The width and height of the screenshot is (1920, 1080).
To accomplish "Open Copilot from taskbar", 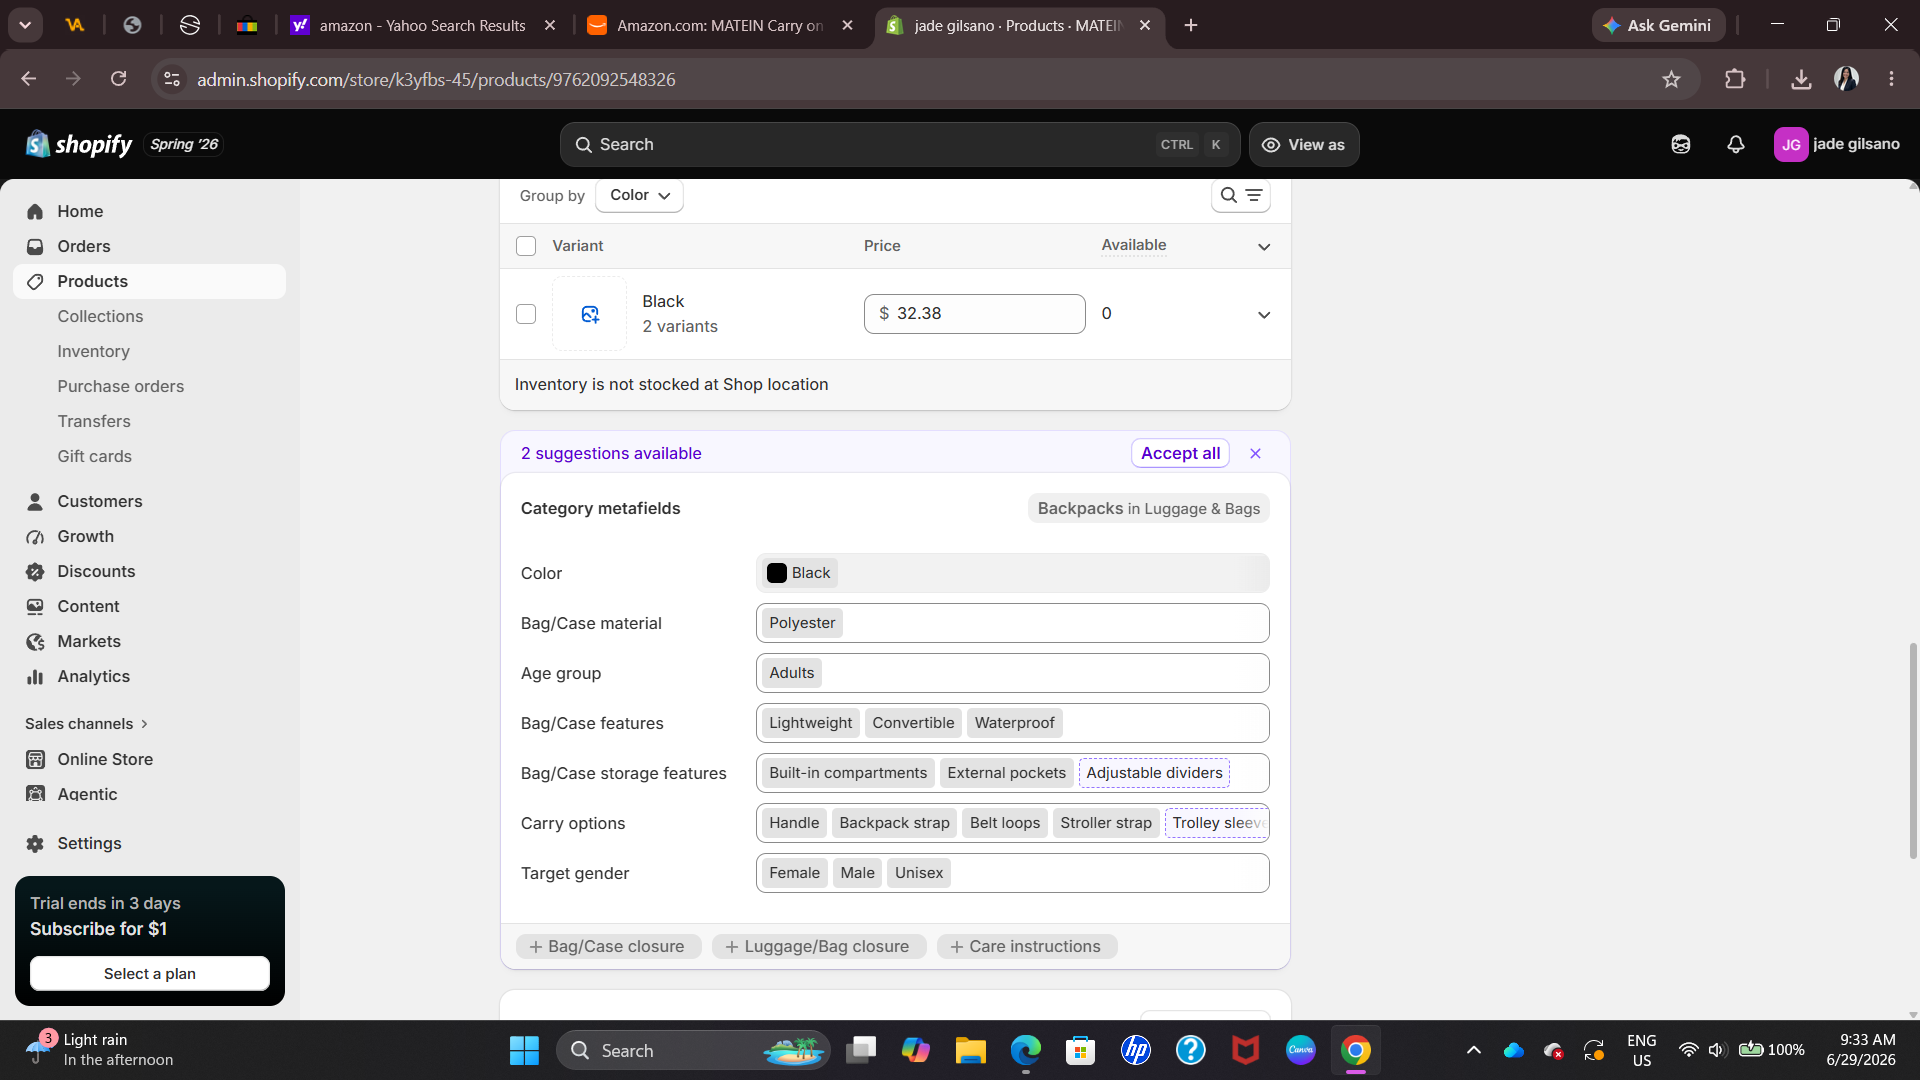I will [x=915, y=1050].
